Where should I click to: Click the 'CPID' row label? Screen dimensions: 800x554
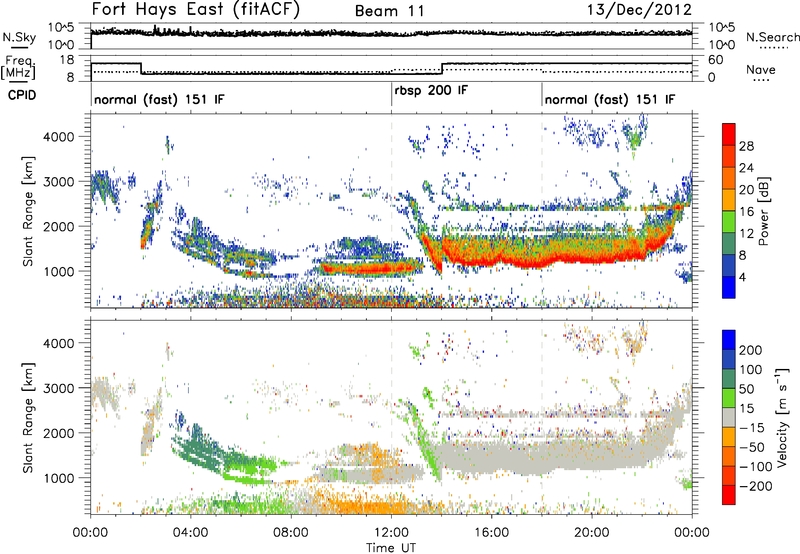[x=22, y=95]
